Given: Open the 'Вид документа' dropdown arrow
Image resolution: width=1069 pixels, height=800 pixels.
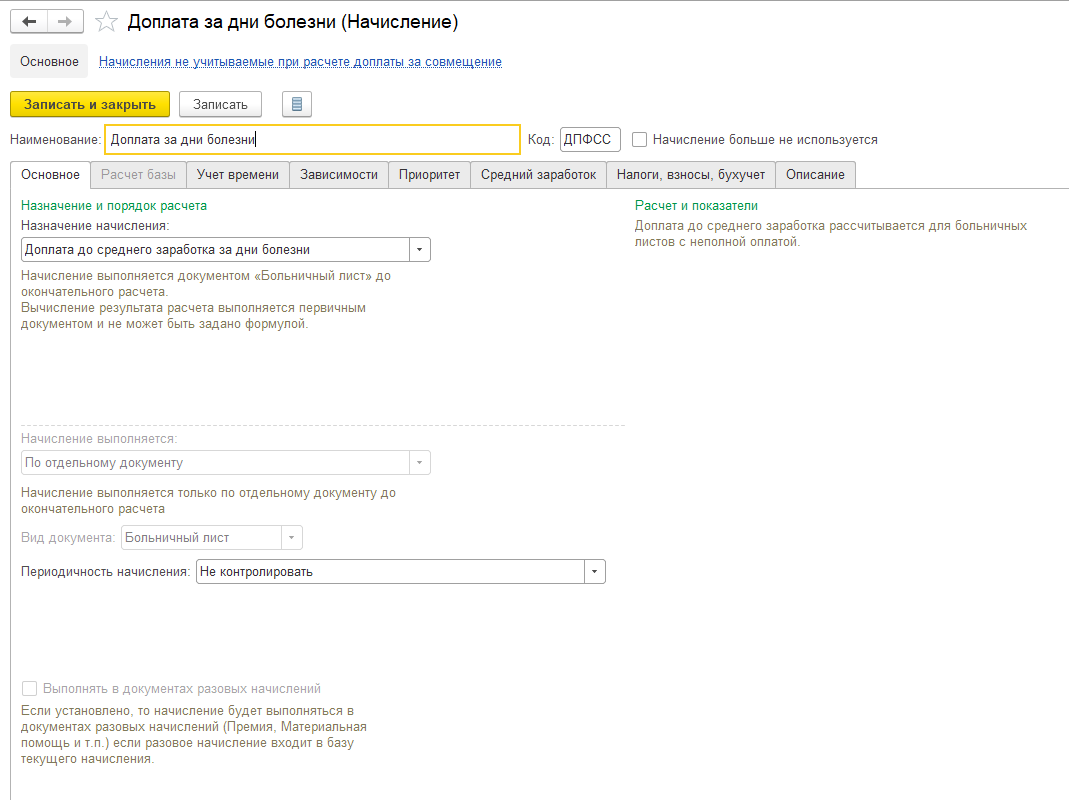Looking at the screenshot, I should (292, 538).
